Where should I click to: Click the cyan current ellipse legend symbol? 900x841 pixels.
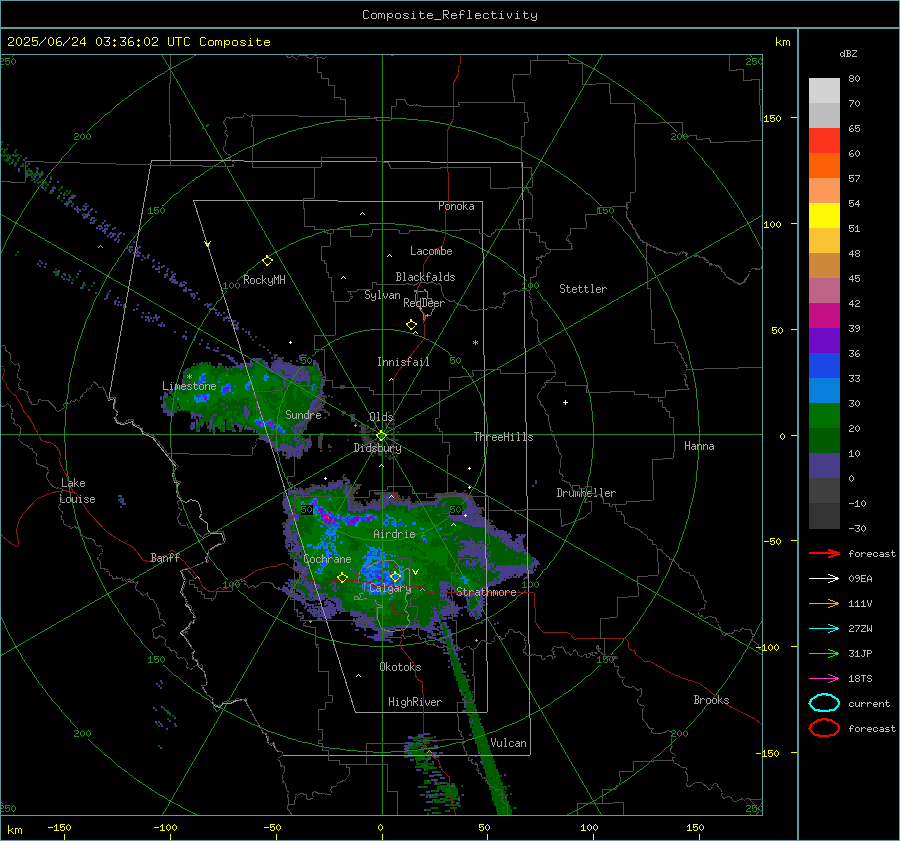[824, 703]
